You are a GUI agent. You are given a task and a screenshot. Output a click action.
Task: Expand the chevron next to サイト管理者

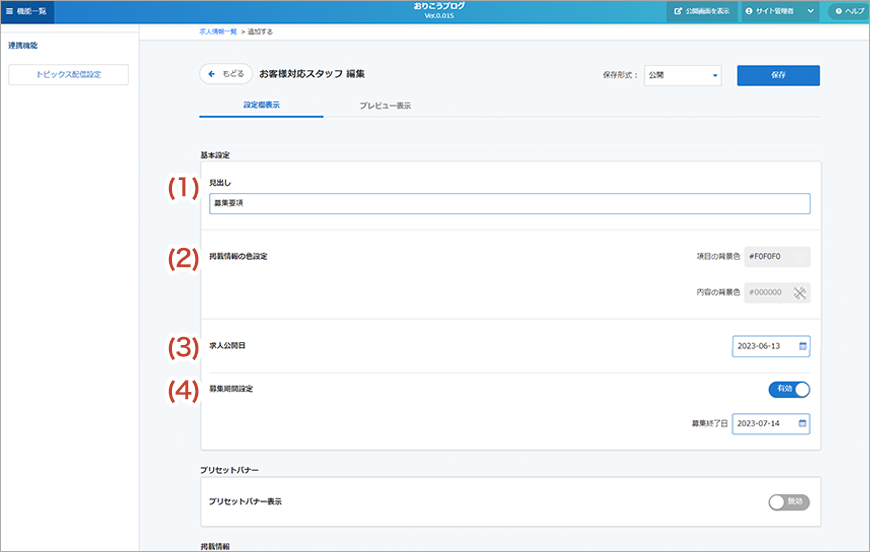pos(810,11)
